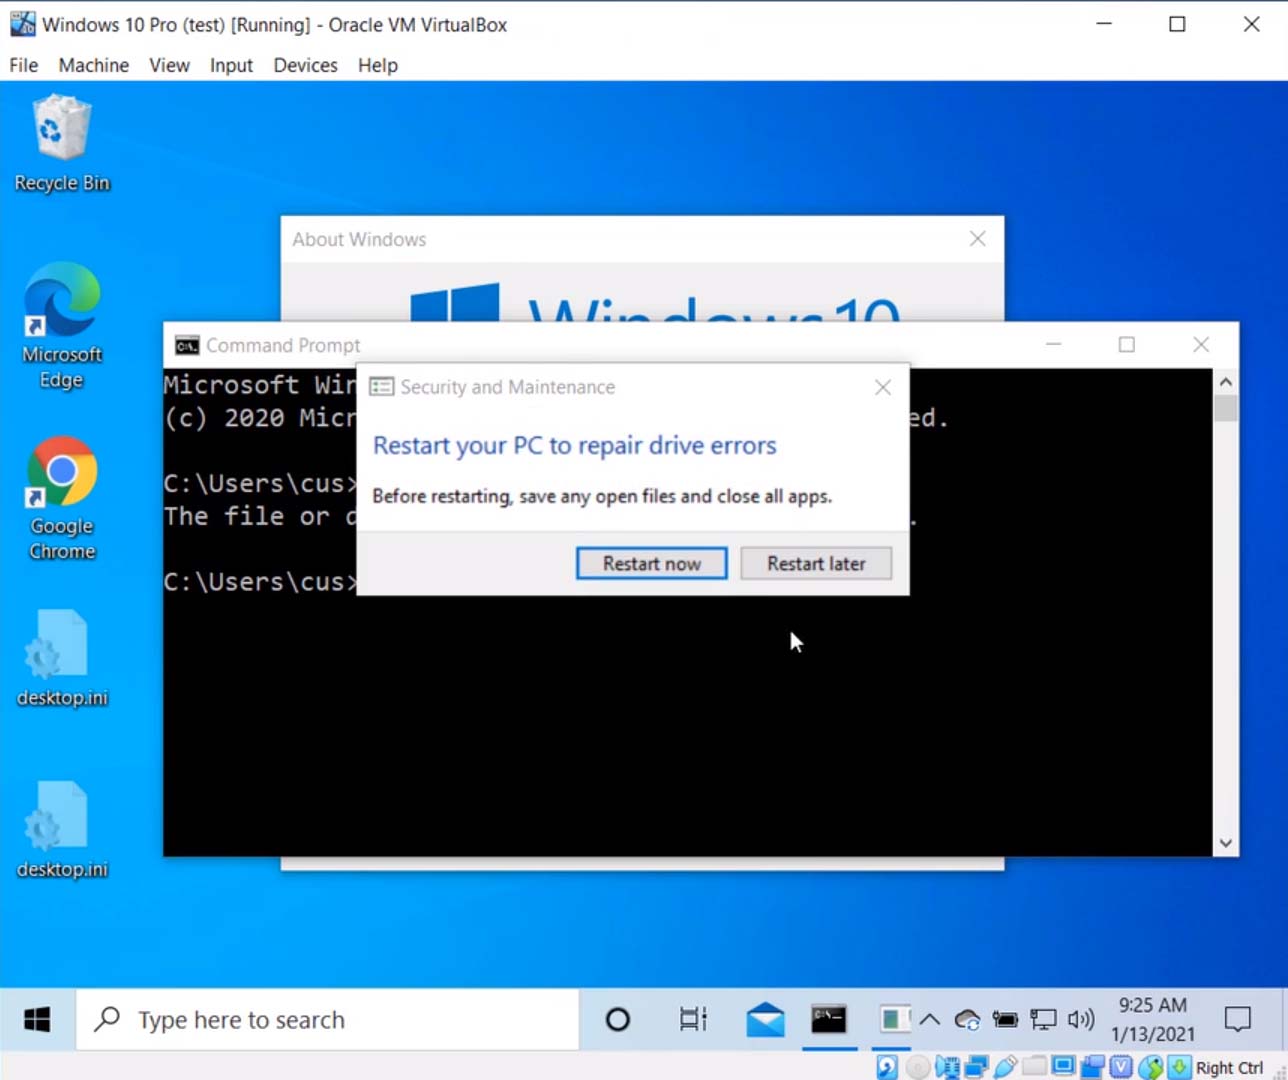The width and height of the screenshot is (1288, 1080).
Task: Click the VirtualBox USB devices indicator
Action: point(1005,1067)
